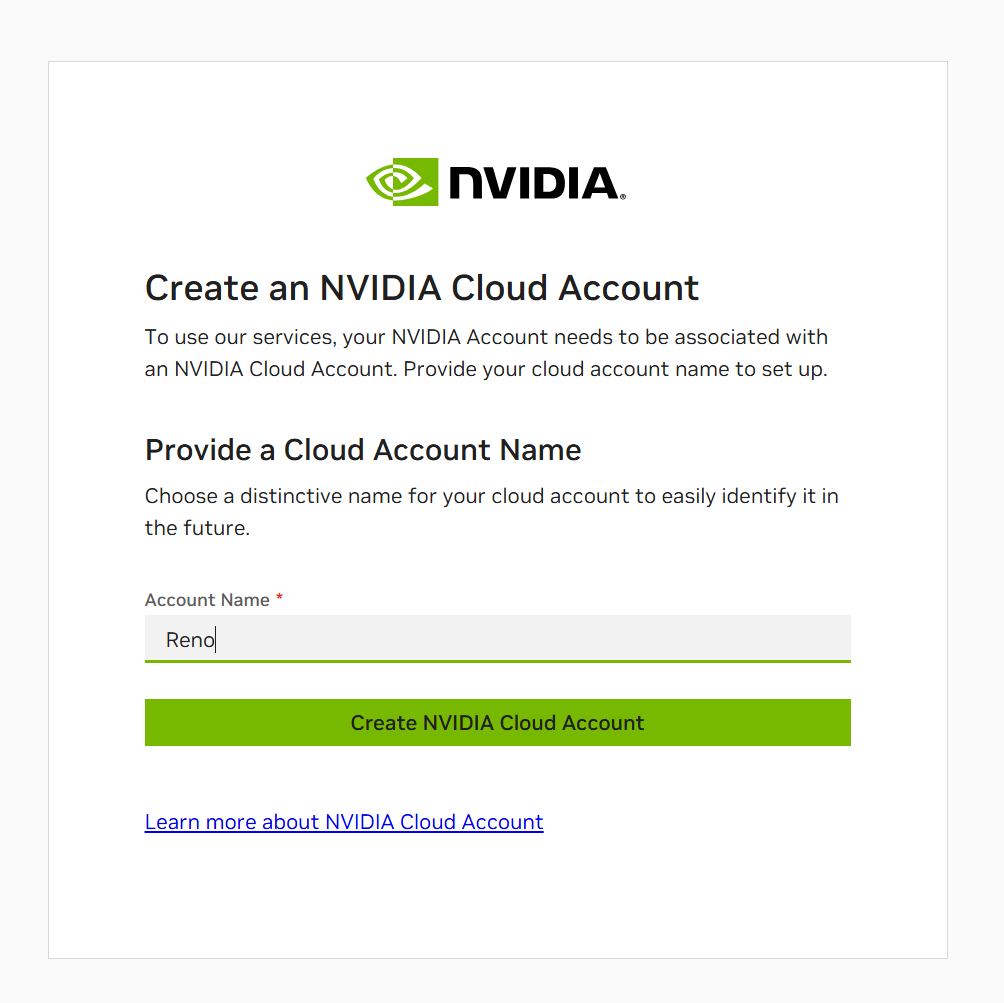Viewport: 1004px width, 1003px height.
Task: Click the Create NVIDIA Cloud Account button
Action: coord(498,722)
